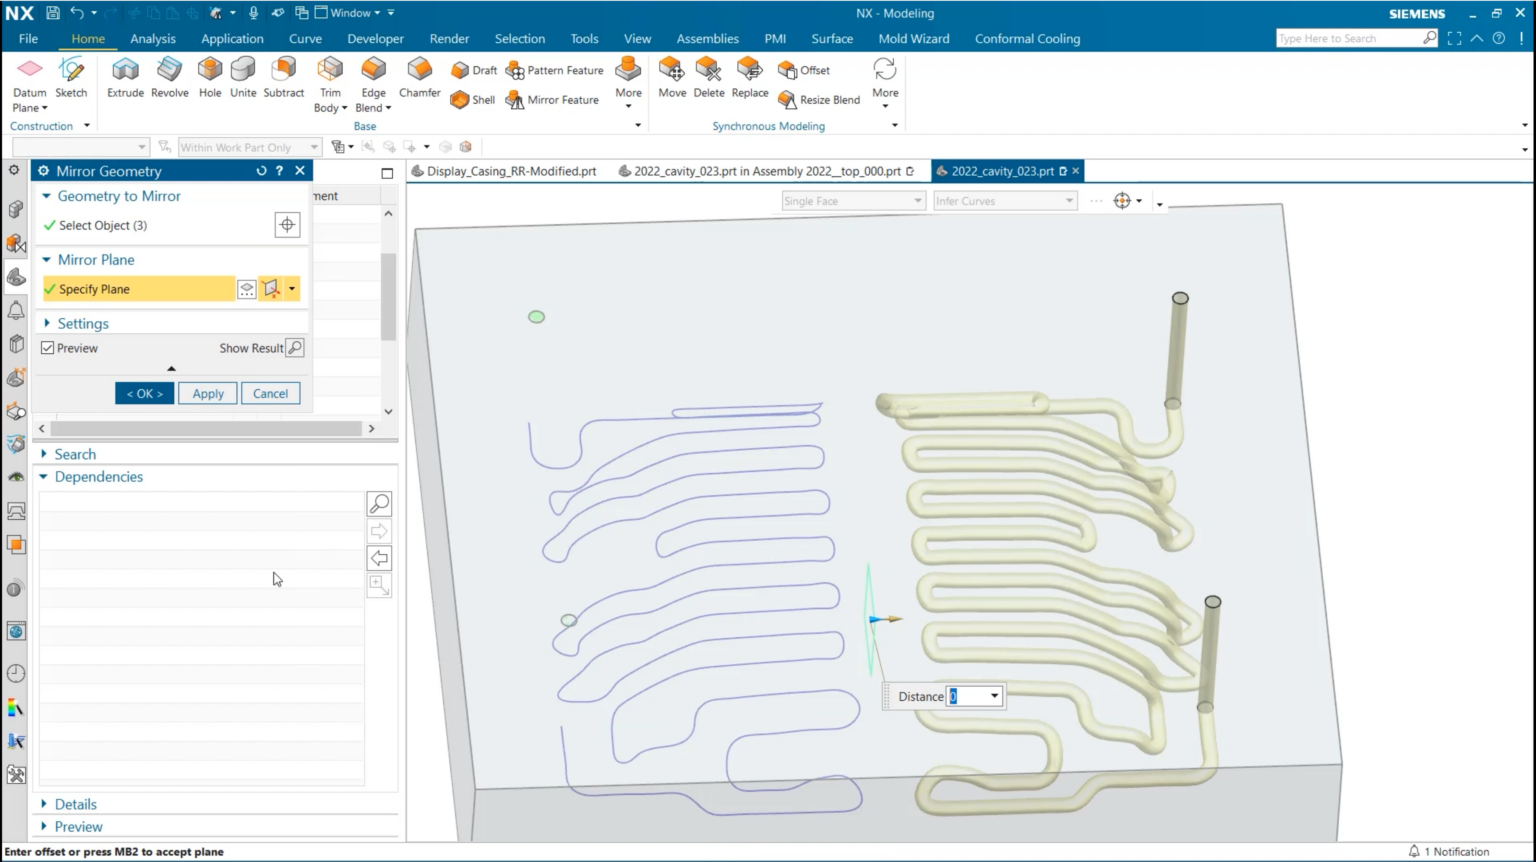Select the Revolve tool
Viewport: 1536px width, 862px height.
[169, 80]
